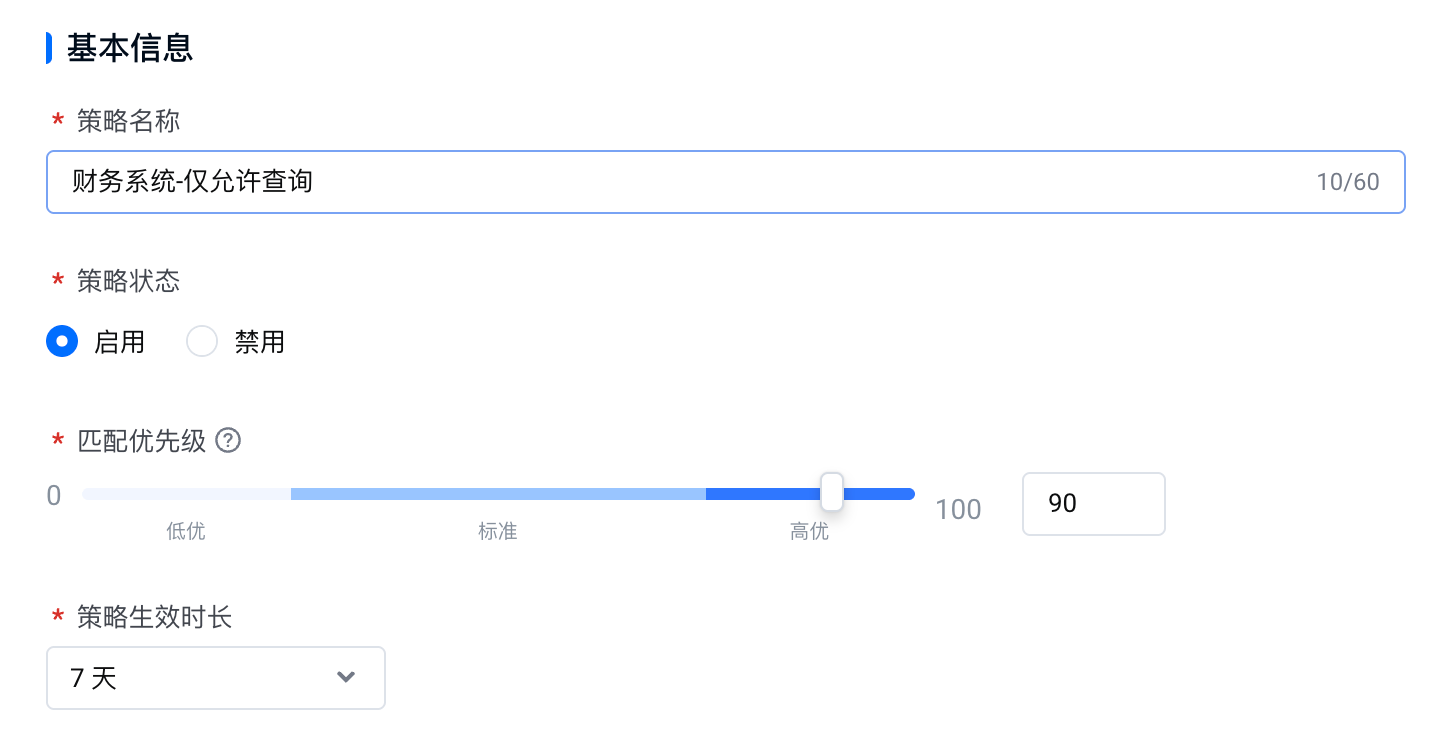
Task: Click the 策略生效时长 field label
Action: pos(155,617)
